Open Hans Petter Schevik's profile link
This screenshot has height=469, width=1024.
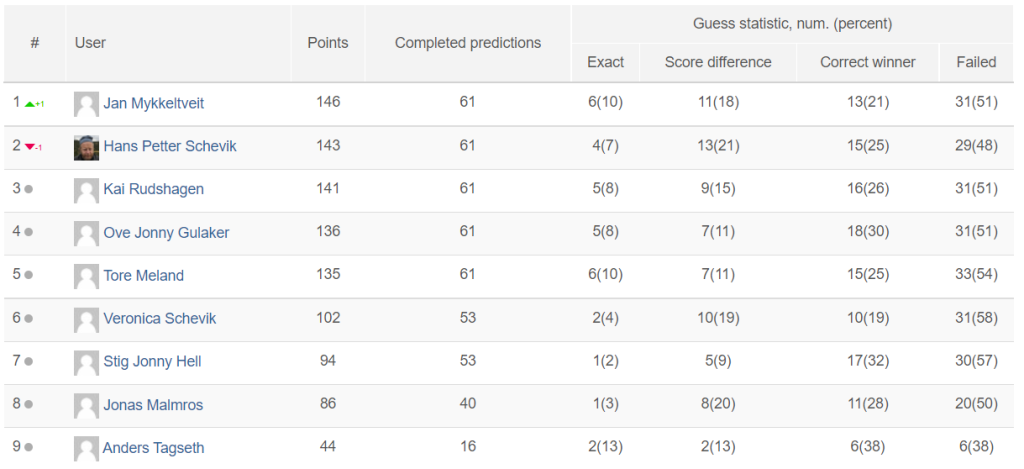coord(170,146)
